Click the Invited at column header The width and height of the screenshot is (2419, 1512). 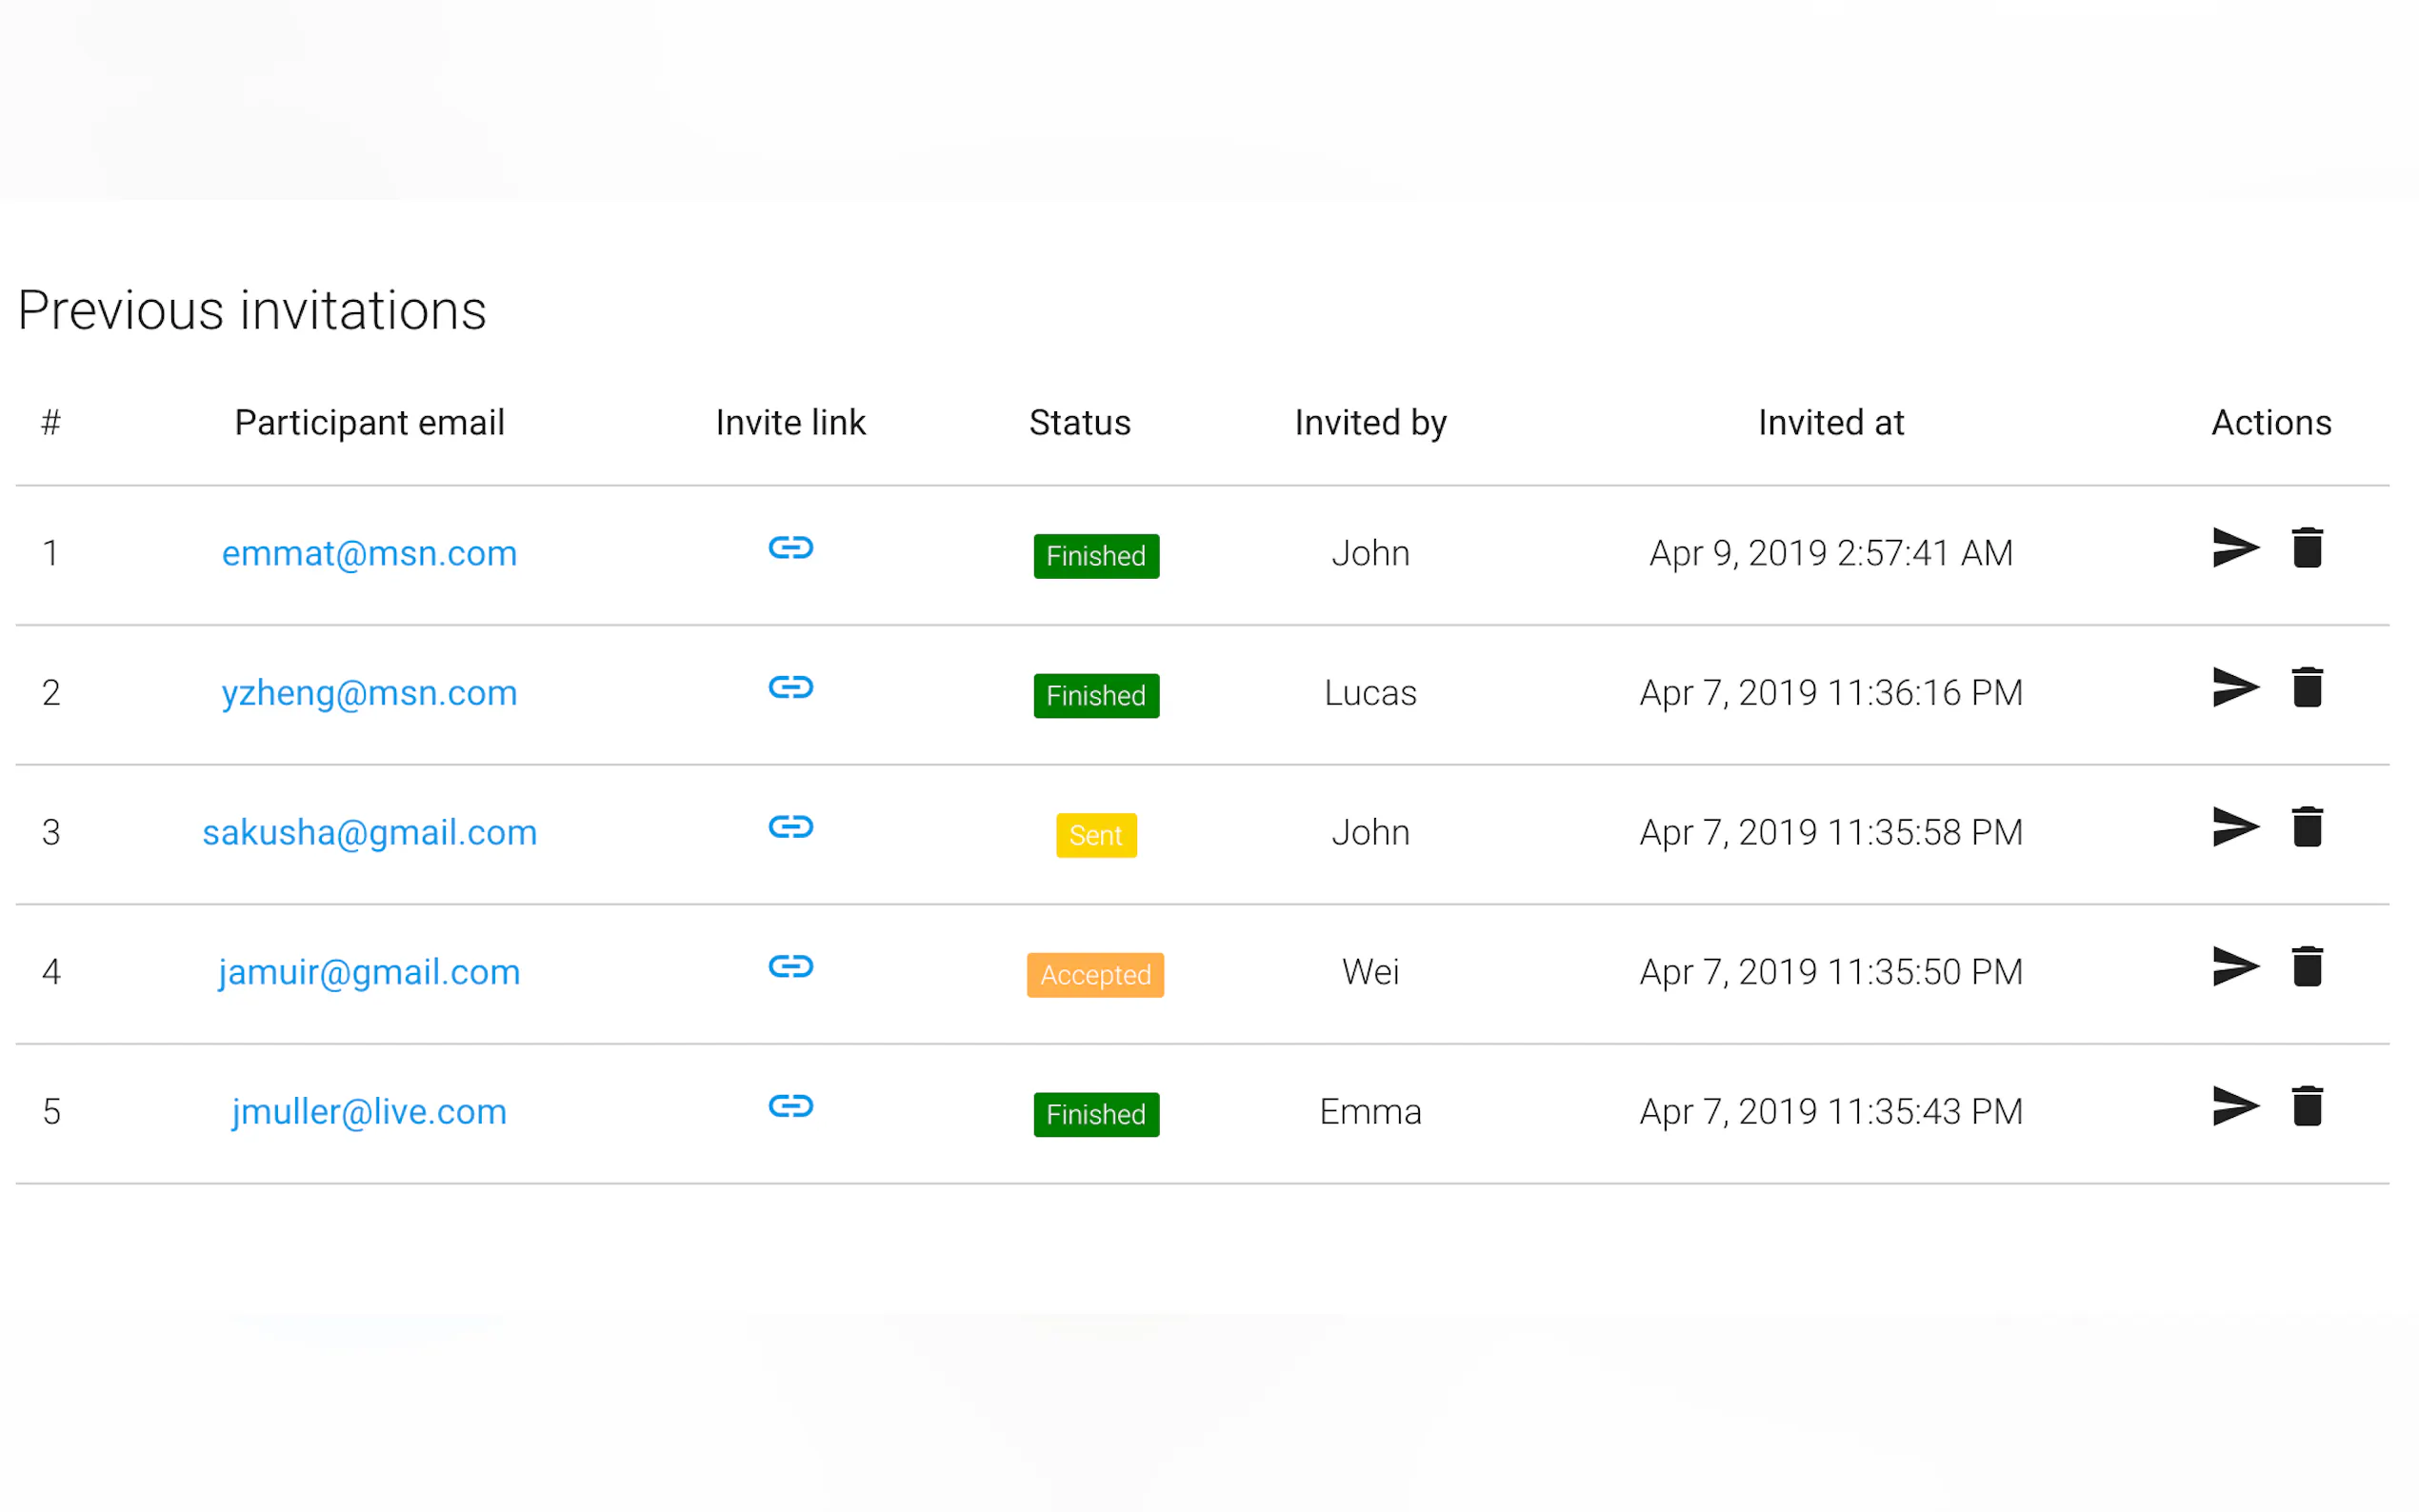coord(1830,423)
